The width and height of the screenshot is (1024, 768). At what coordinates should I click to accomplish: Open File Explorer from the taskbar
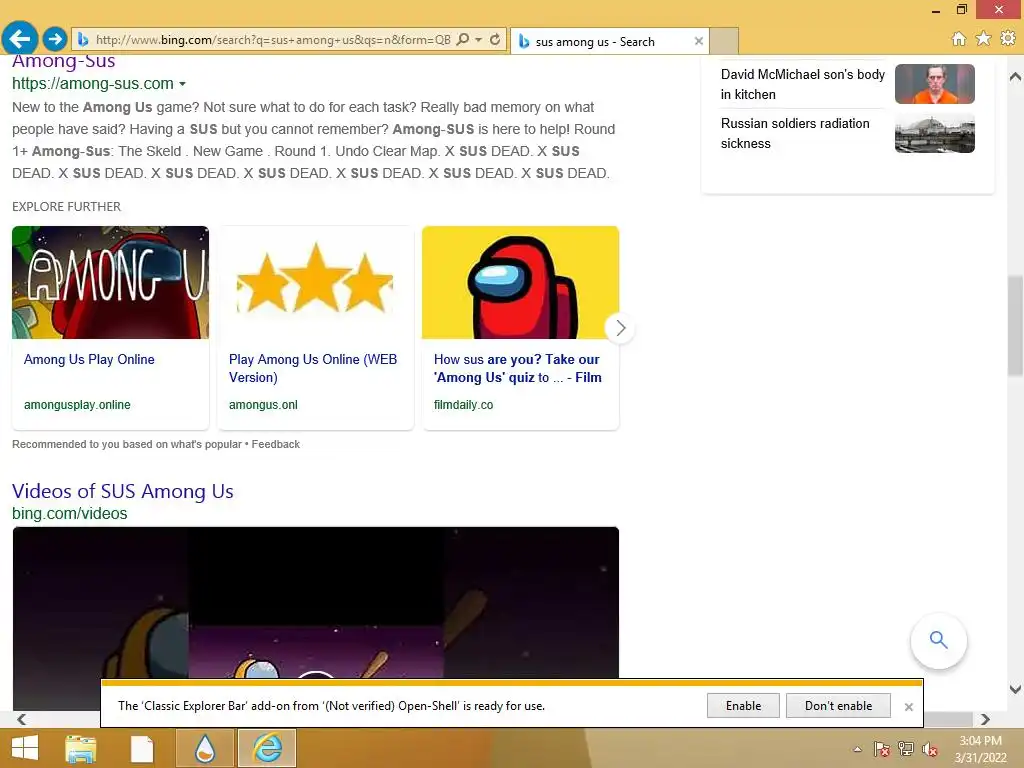81,748
